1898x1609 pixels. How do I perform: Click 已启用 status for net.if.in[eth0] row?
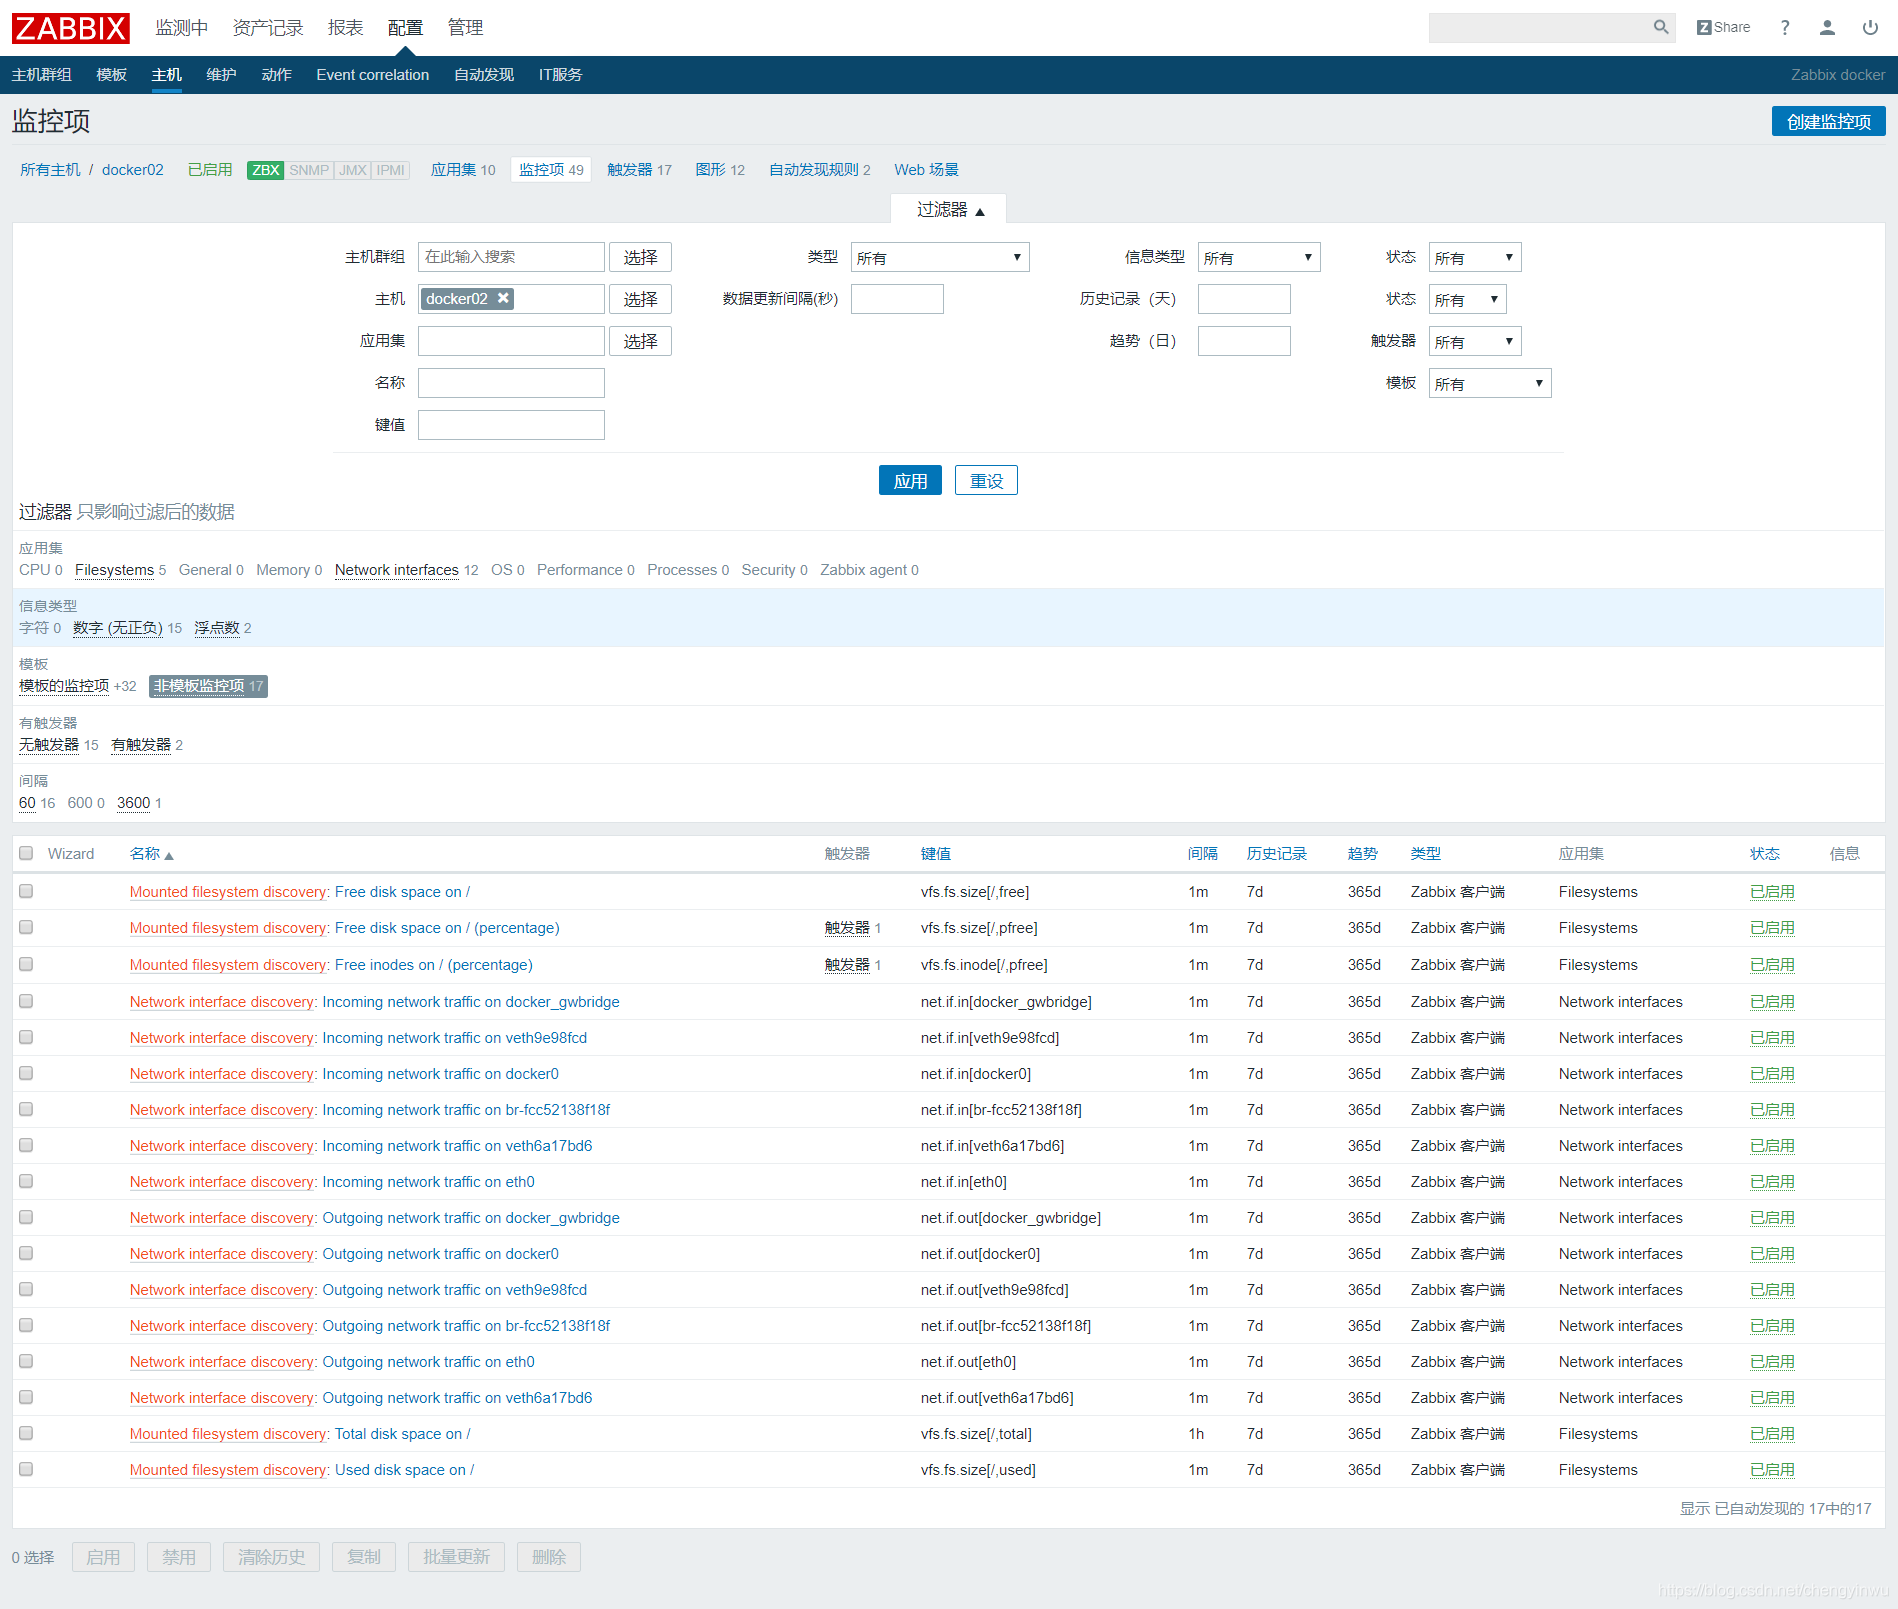[1772, 1182]
